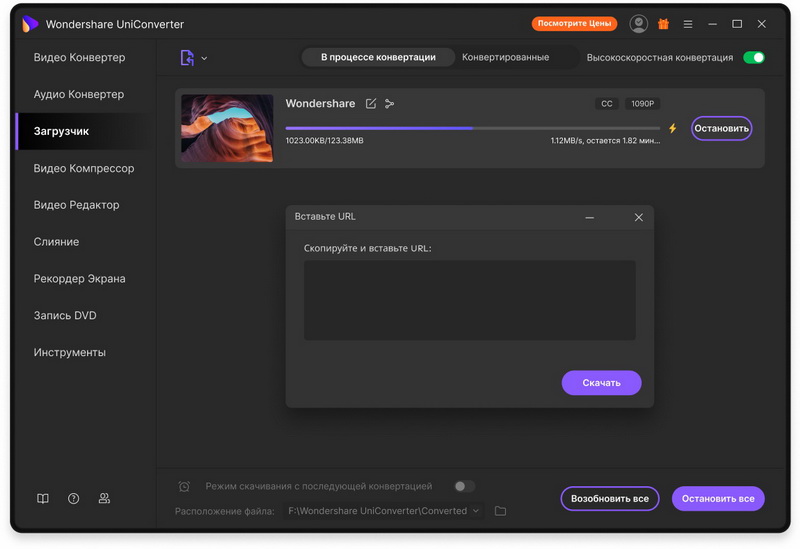Screen dimensions: 800x549
Task: Click the CC subtitles badge
Action: 606,104
